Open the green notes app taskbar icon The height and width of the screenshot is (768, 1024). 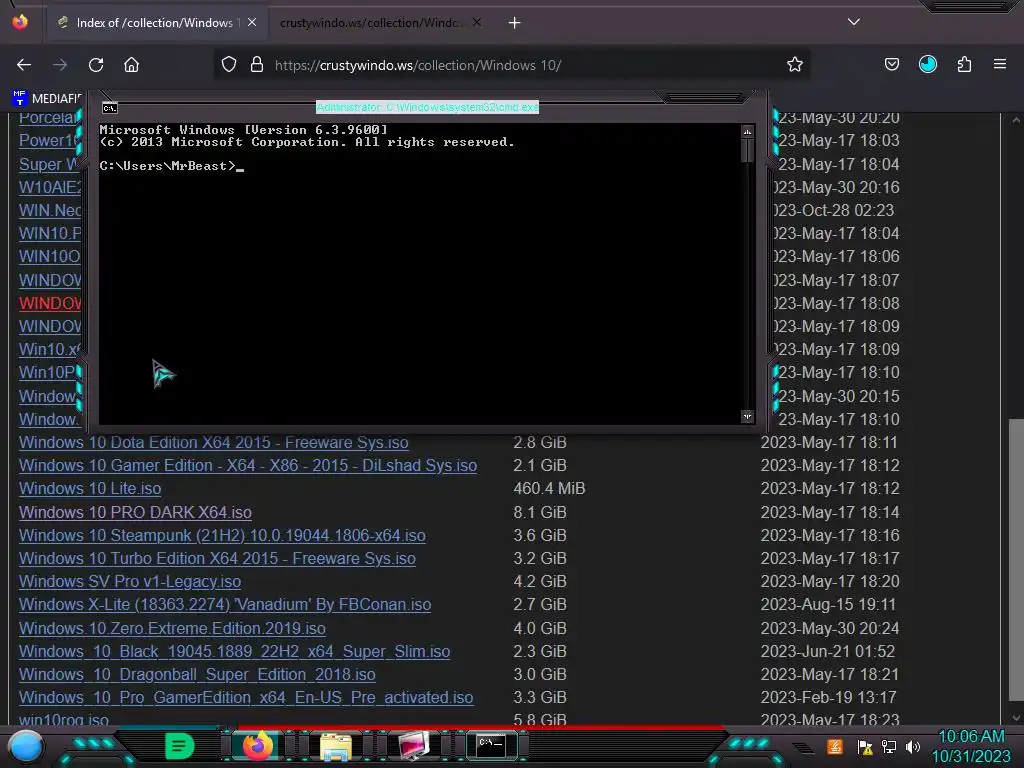pyautogui.click(x=179, y=746)
